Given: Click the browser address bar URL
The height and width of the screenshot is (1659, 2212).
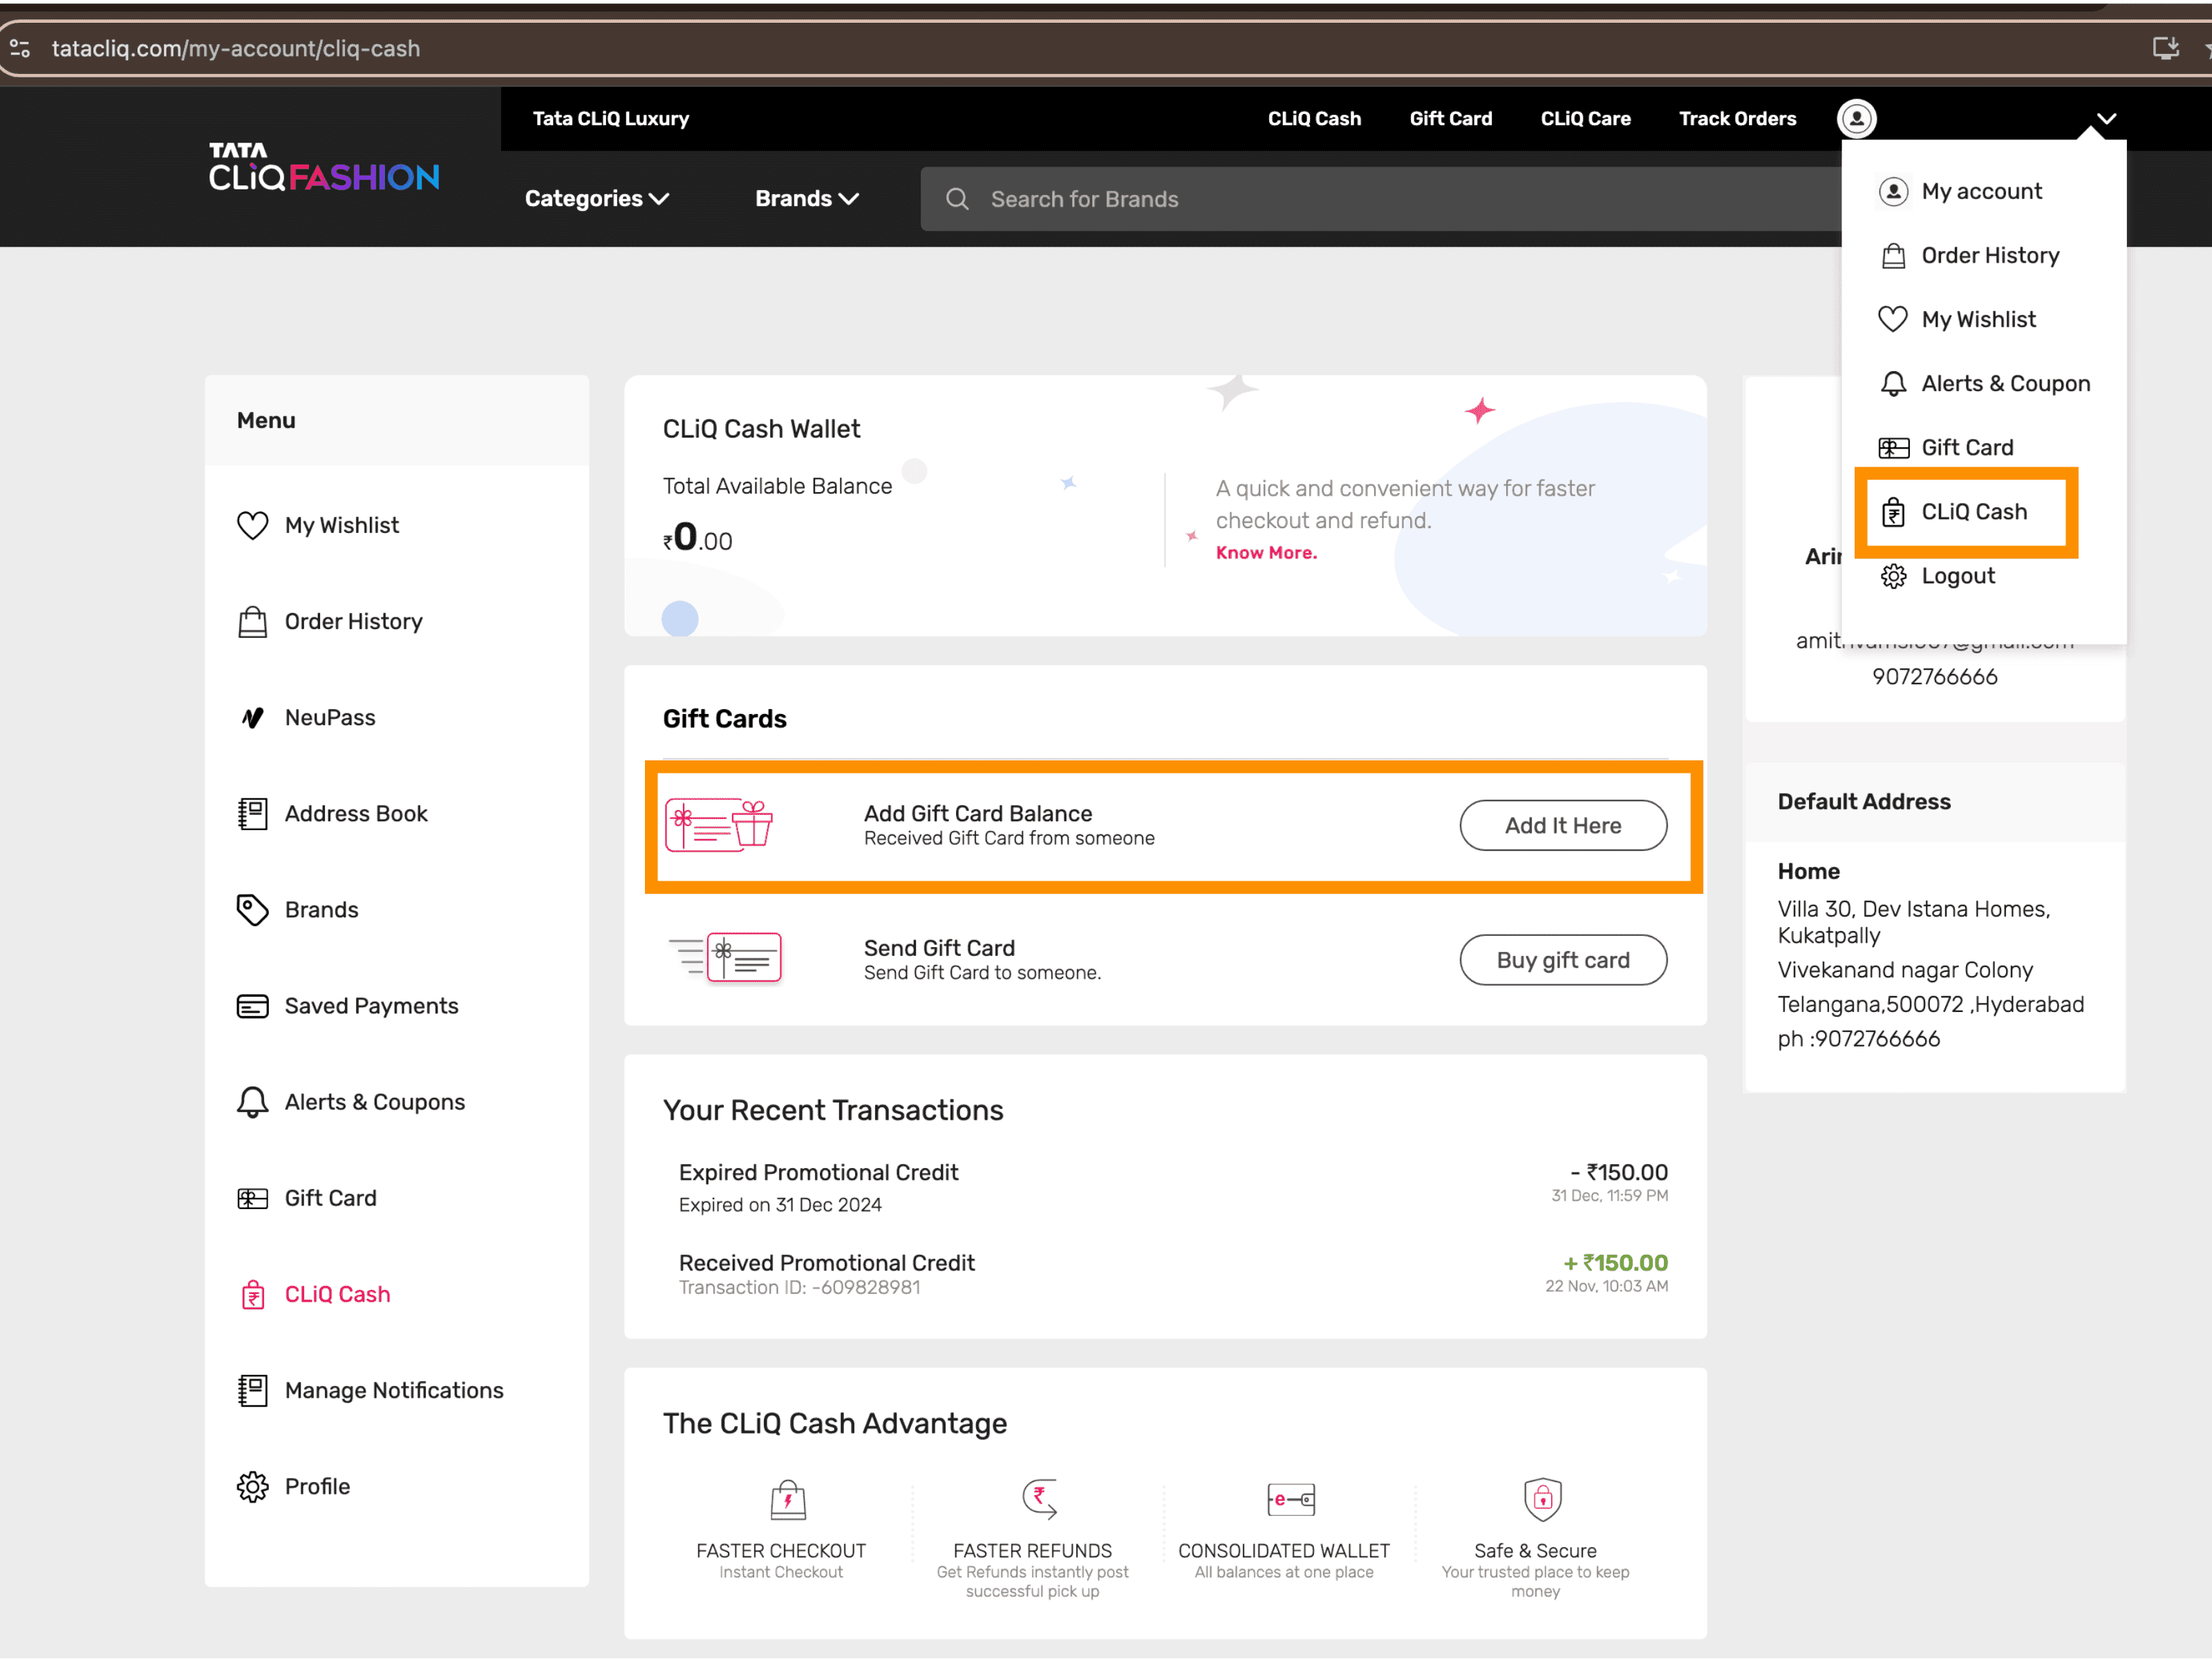Looking at the screenshot, I should [236, 48].
